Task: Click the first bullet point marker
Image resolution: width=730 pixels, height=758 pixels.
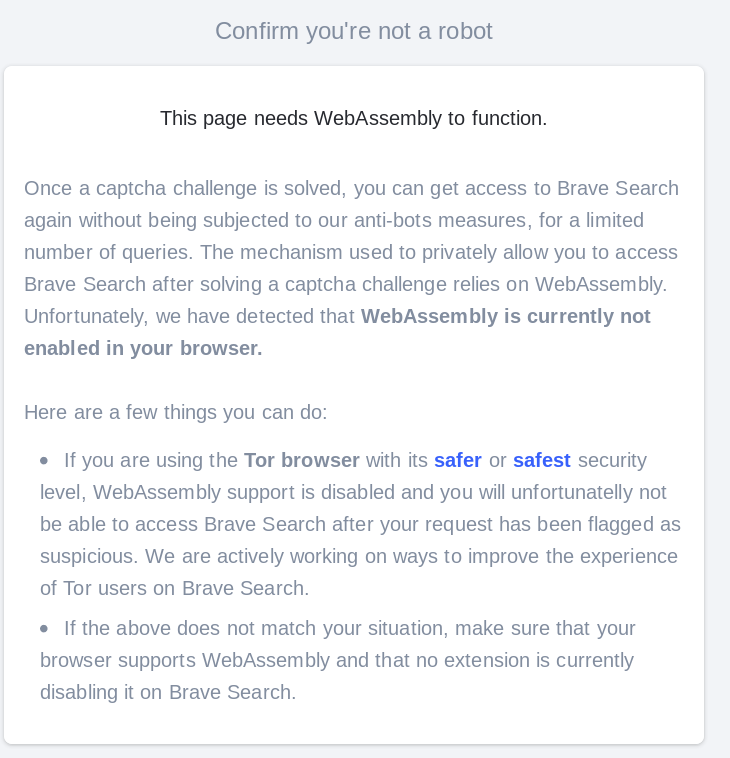Action: [44, 461]
